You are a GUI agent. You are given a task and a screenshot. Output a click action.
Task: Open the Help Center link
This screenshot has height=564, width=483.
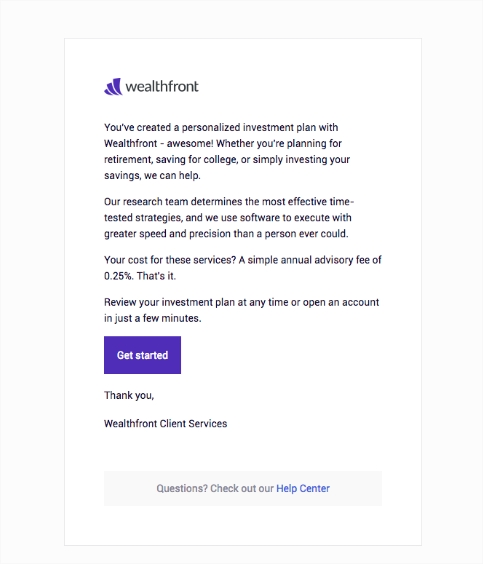pos(303,488)
